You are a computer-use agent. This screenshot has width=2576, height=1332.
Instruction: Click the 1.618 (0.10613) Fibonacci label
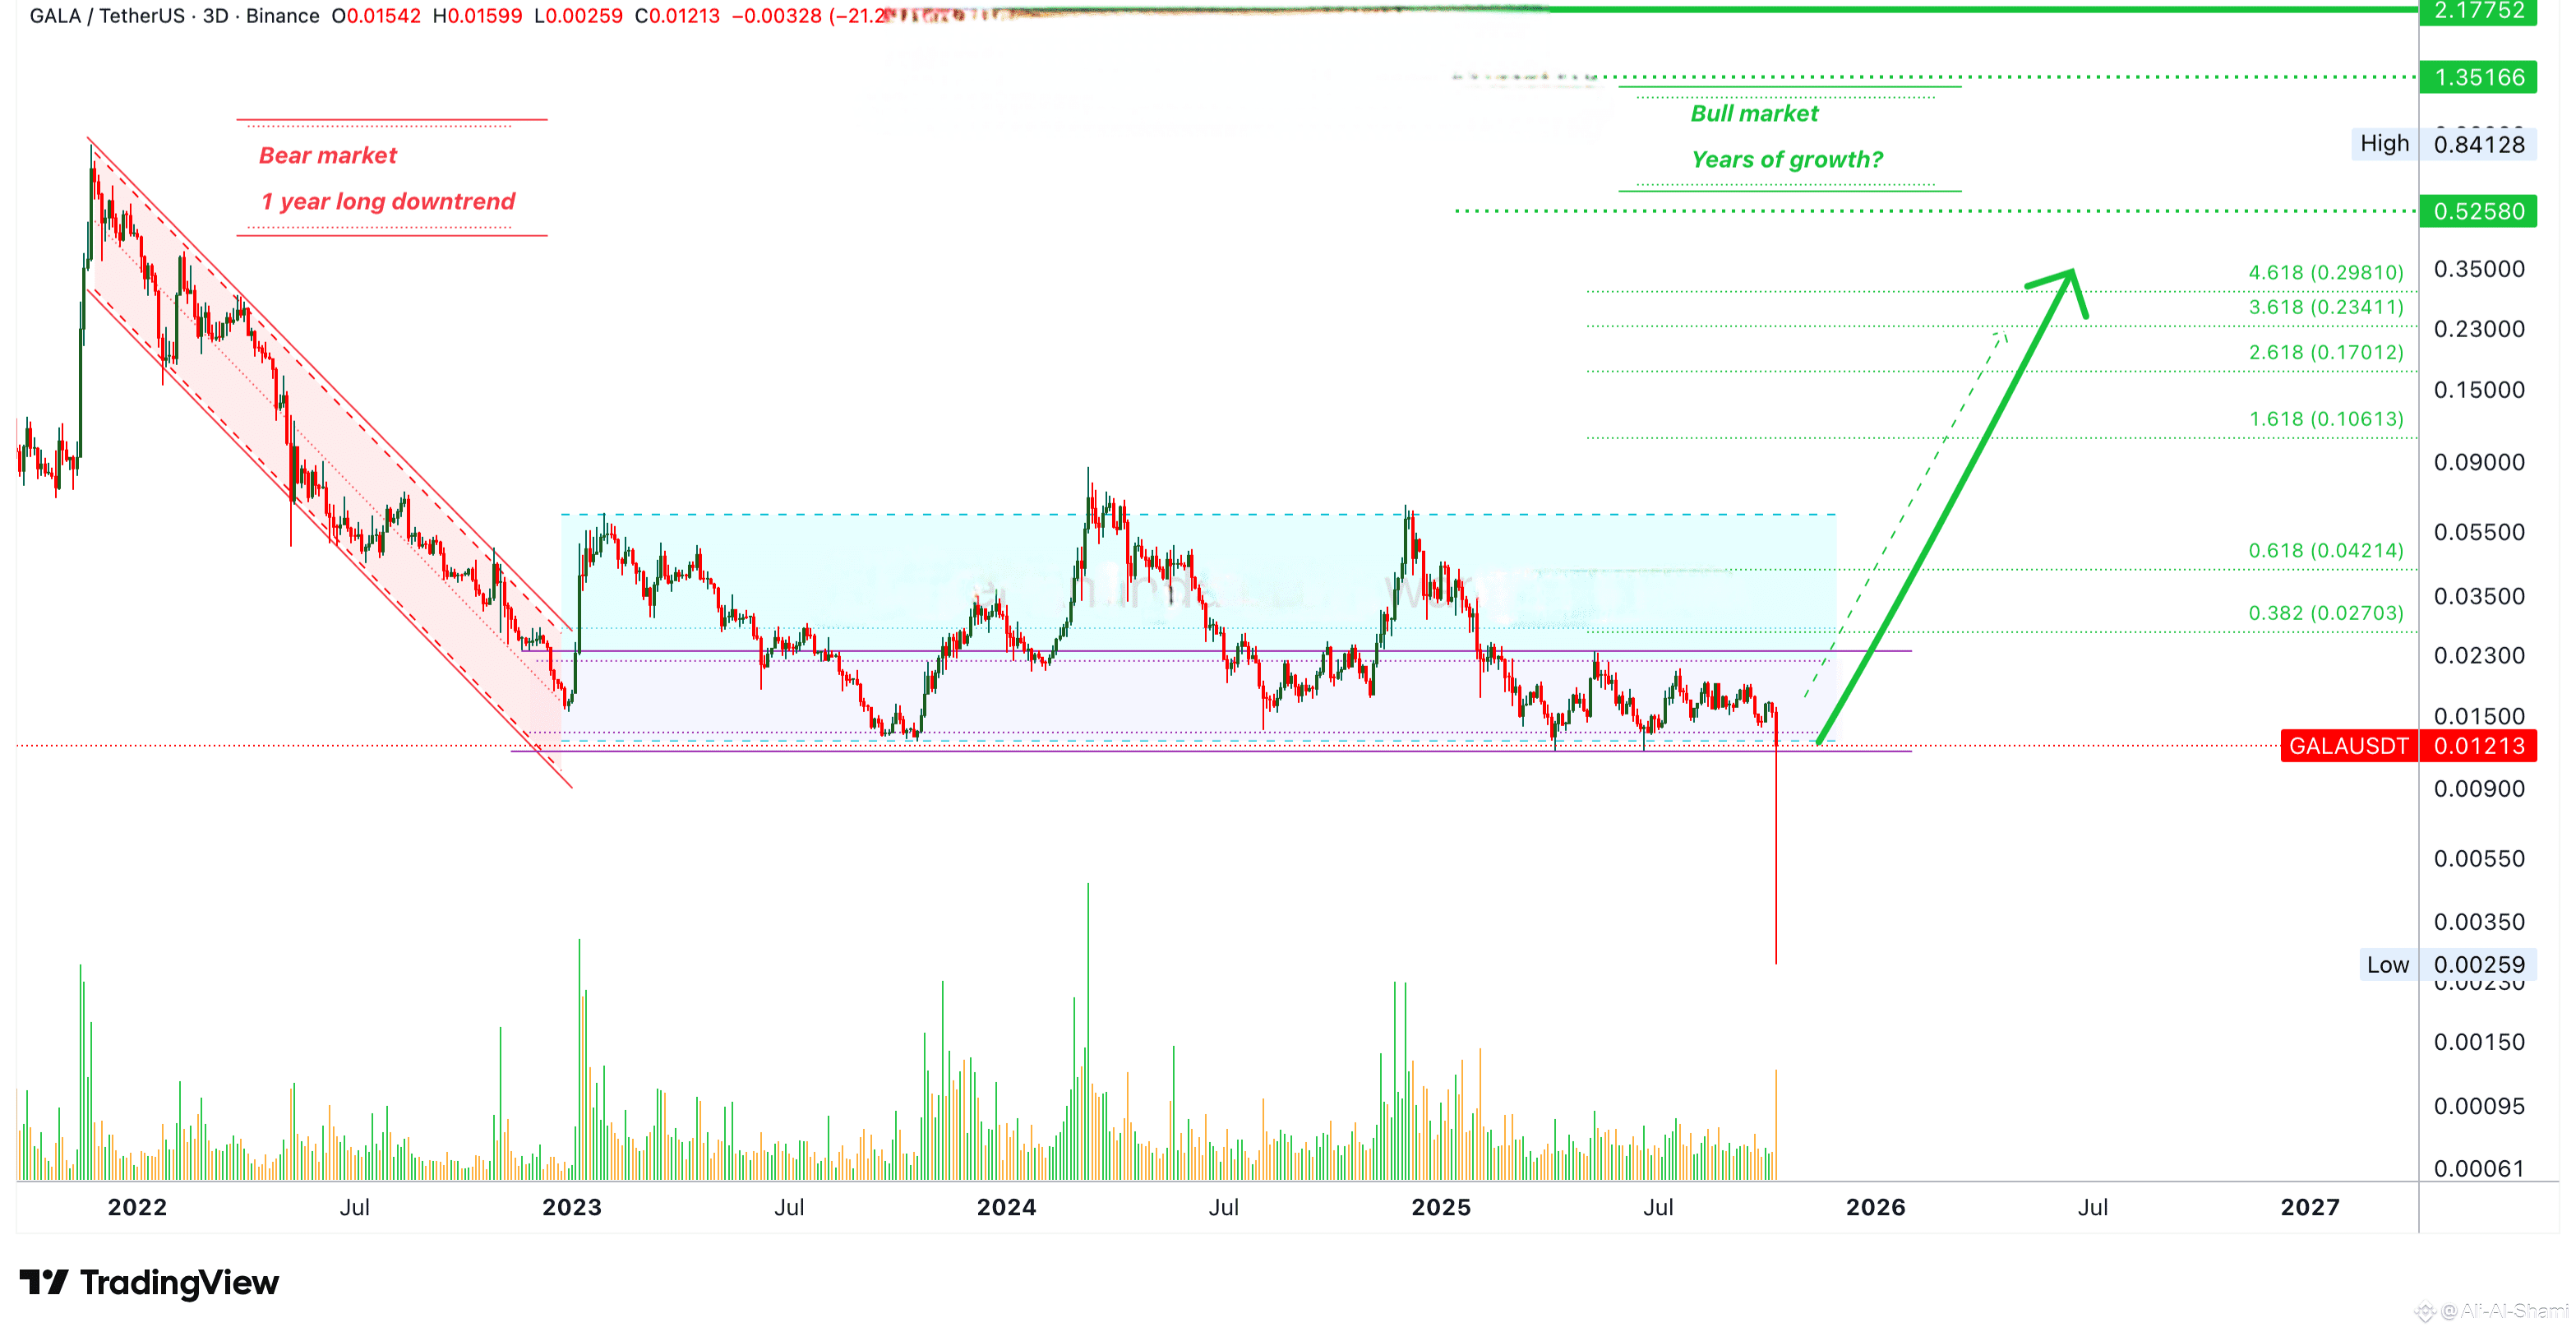pyautogui.click(x=2325, y=419)
